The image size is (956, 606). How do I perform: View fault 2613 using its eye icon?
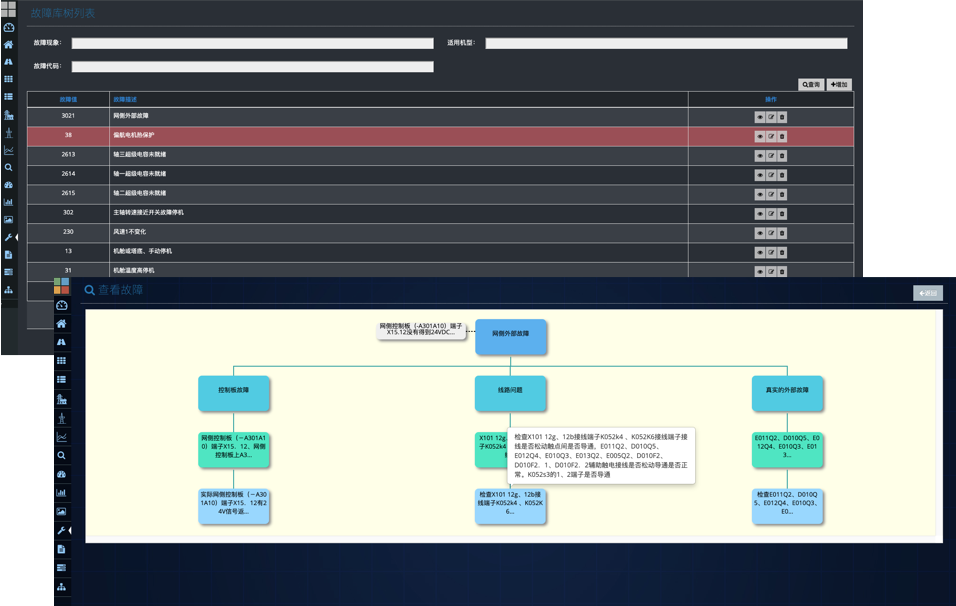click(x=760, y=156)
